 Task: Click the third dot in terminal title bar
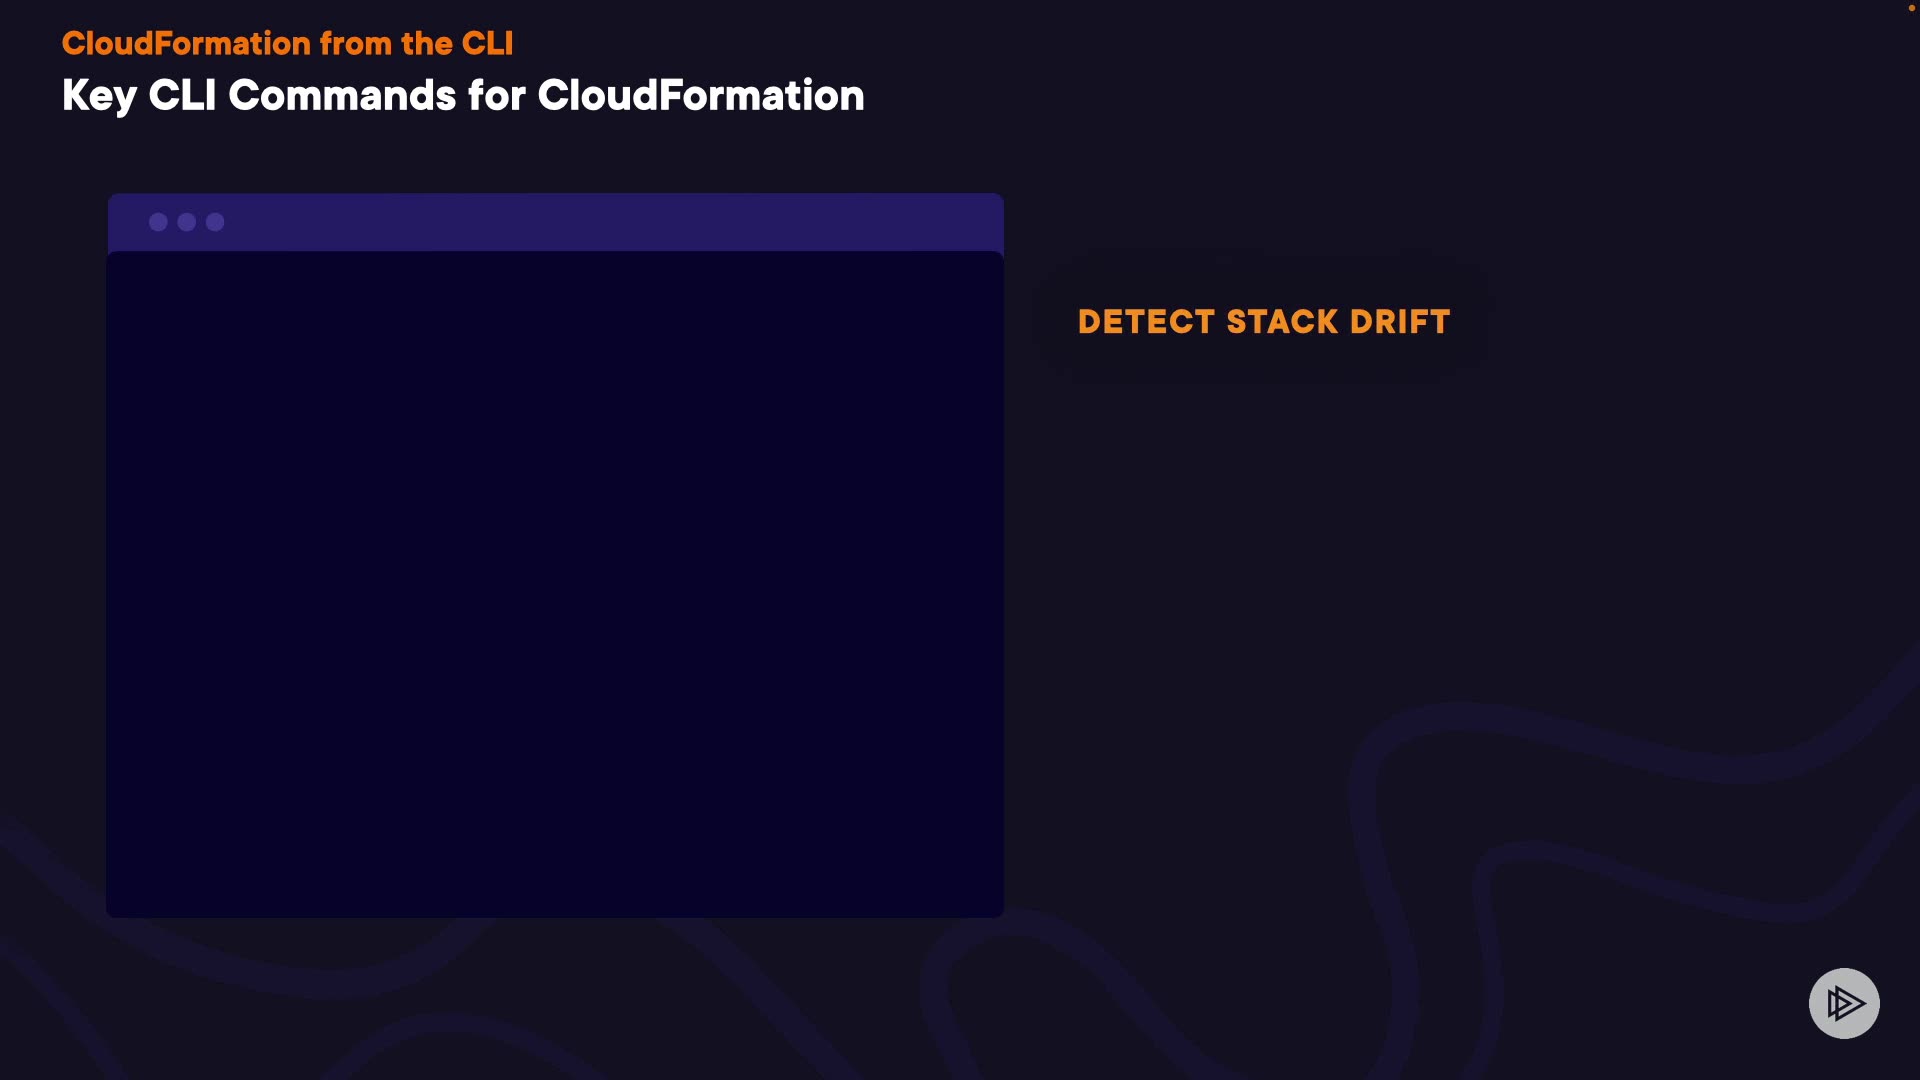point(215,222)
